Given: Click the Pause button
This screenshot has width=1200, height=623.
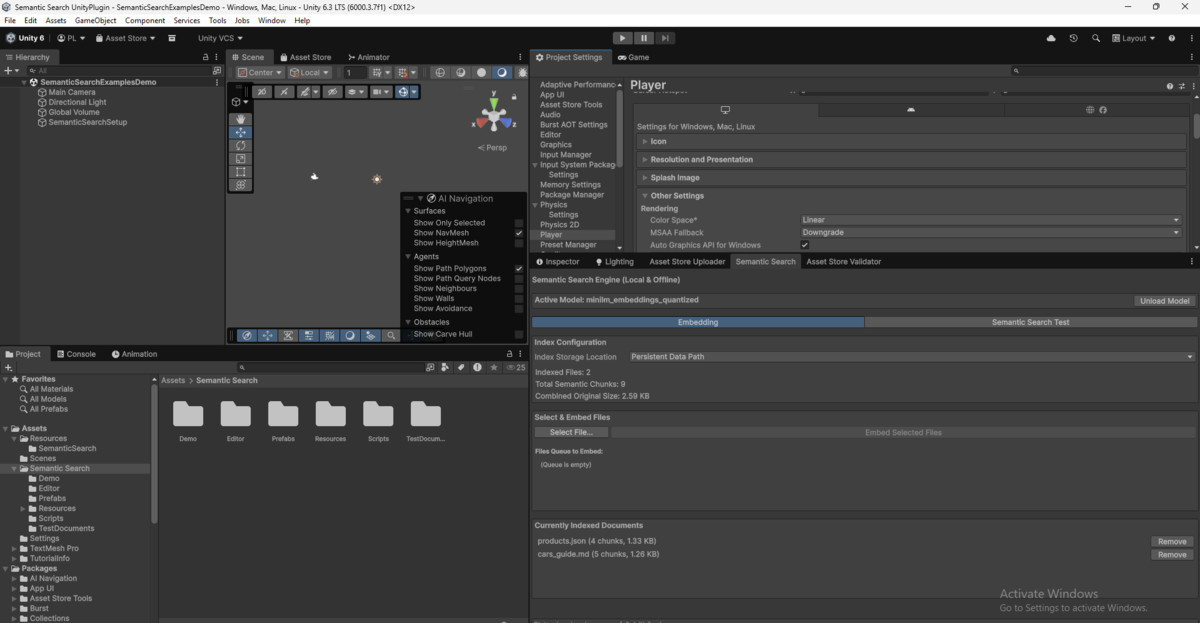Looking at the screenshot, I should [x=644, y=38].
